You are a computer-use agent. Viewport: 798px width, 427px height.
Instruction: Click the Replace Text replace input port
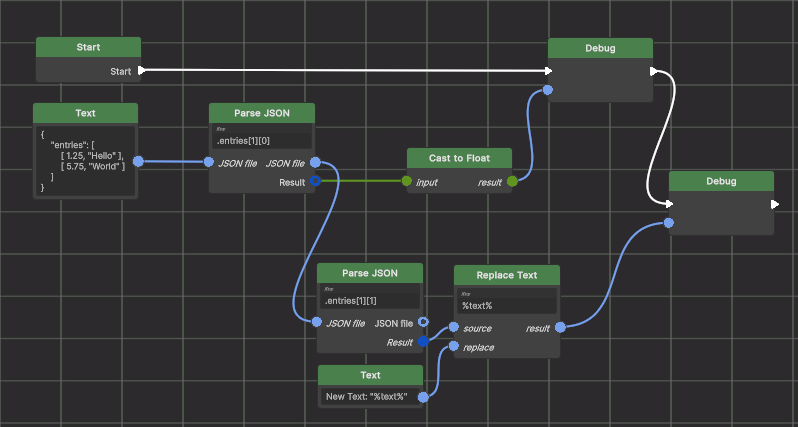(454, 347)
